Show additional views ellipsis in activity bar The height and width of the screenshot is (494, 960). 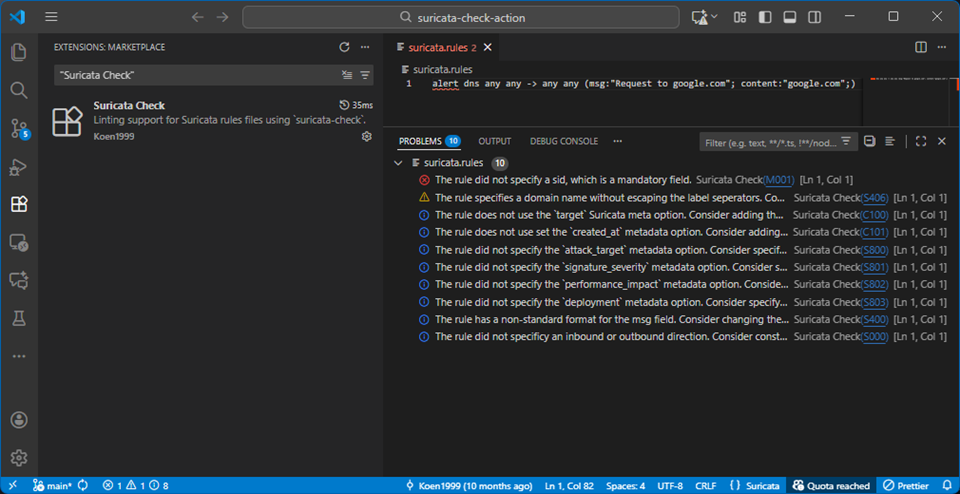19,356
